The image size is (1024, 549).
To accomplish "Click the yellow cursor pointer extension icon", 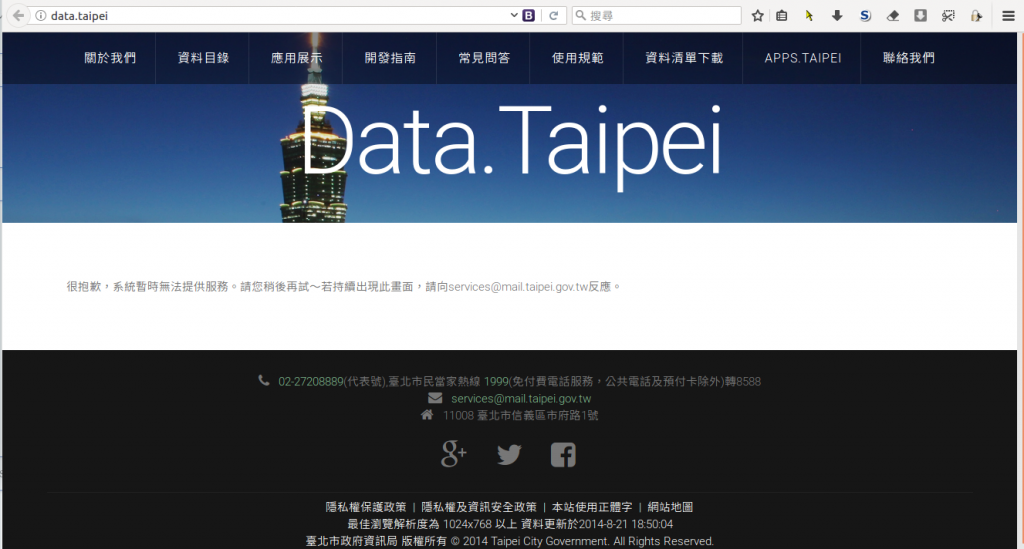I will click(x=809, y=16).
